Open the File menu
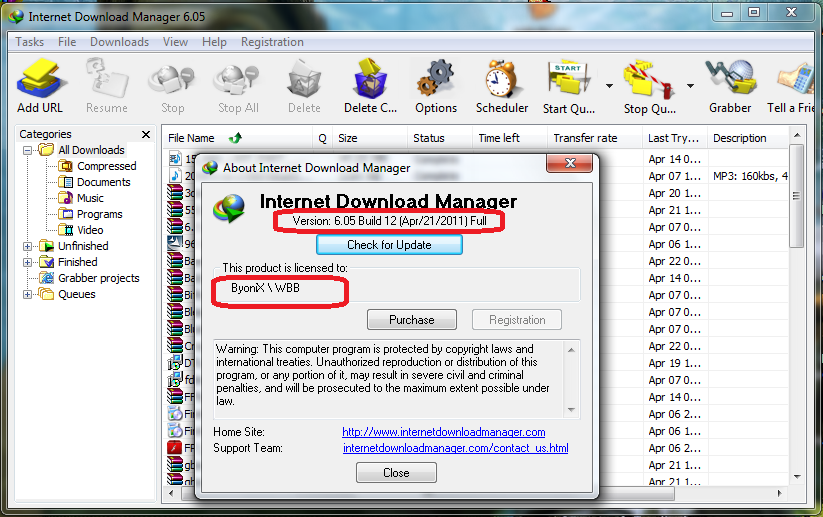Screen dimensions: 823x517 tap(67, 42)
